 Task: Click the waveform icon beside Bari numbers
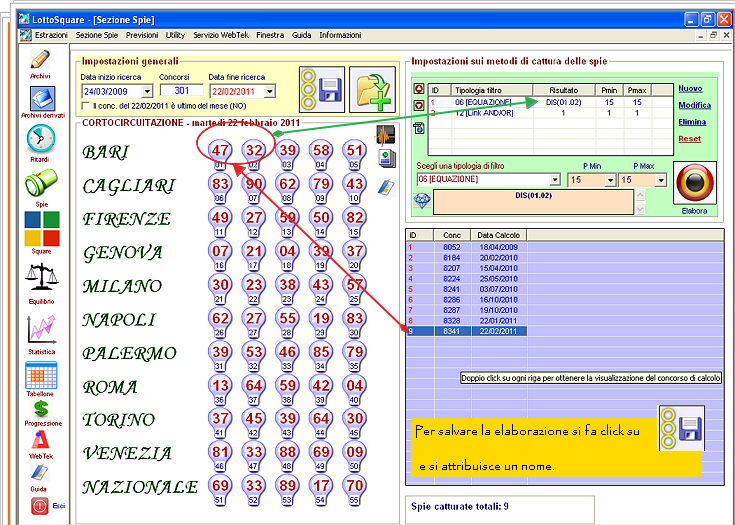pyautogui.click(x=385, y=135)
